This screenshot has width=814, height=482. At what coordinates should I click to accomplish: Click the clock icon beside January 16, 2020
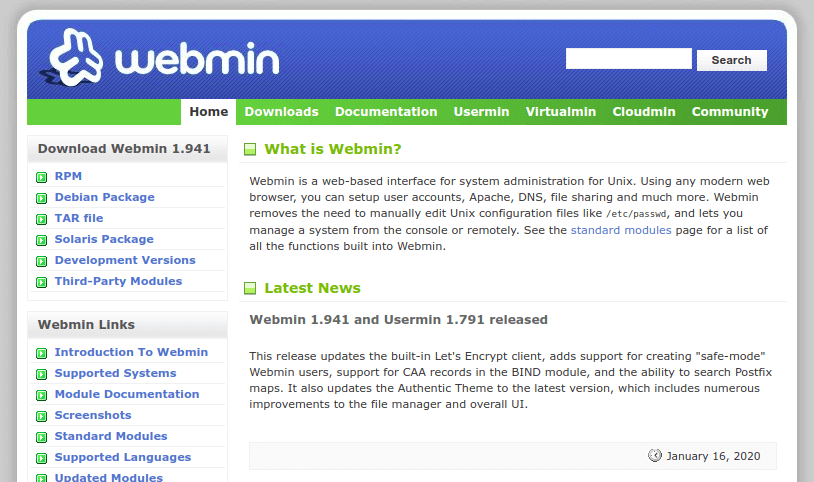tap(655, 456)
